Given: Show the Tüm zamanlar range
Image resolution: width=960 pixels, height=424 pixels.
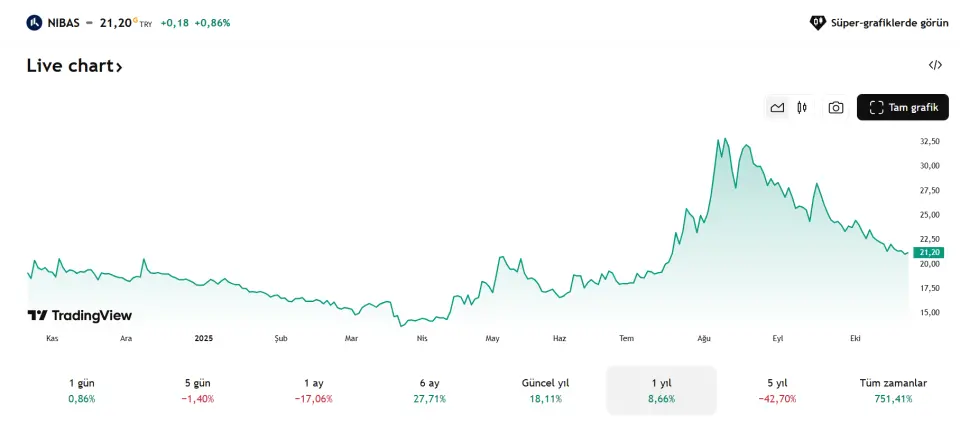Looking at the screenshot, I should [x=893, y=390].
